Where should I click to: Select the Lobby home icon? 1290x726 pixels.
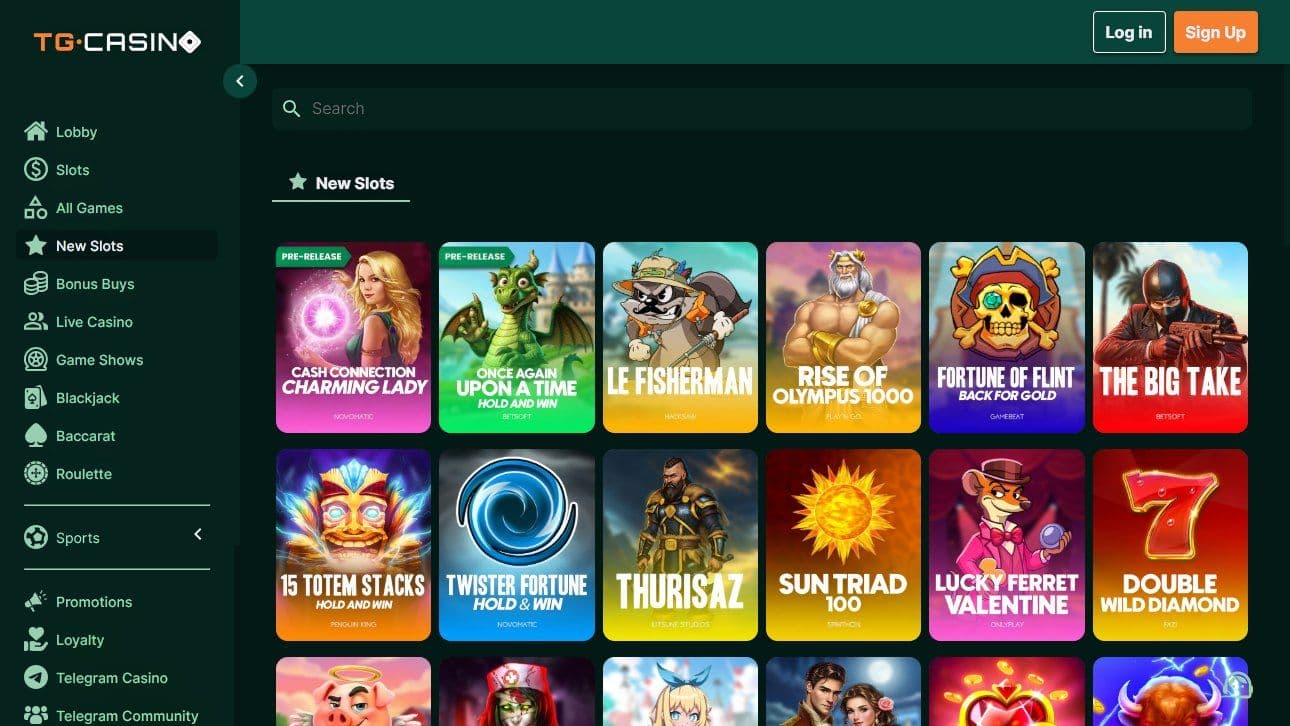point(35,131)
